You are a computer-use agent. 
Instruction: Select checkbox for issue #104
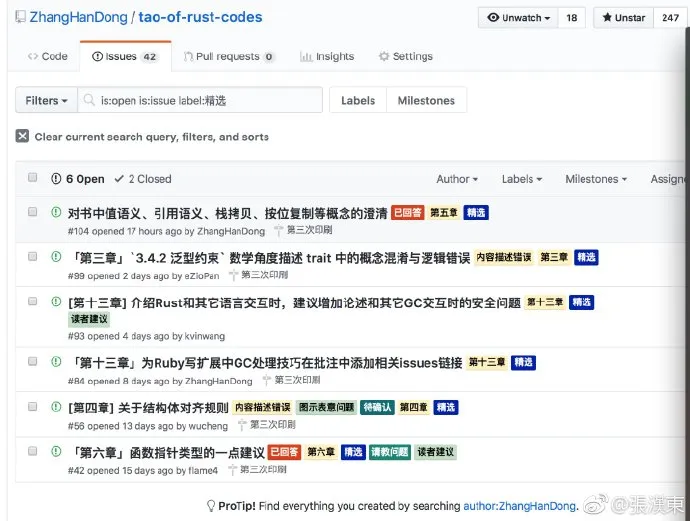[x=33, y=212]
